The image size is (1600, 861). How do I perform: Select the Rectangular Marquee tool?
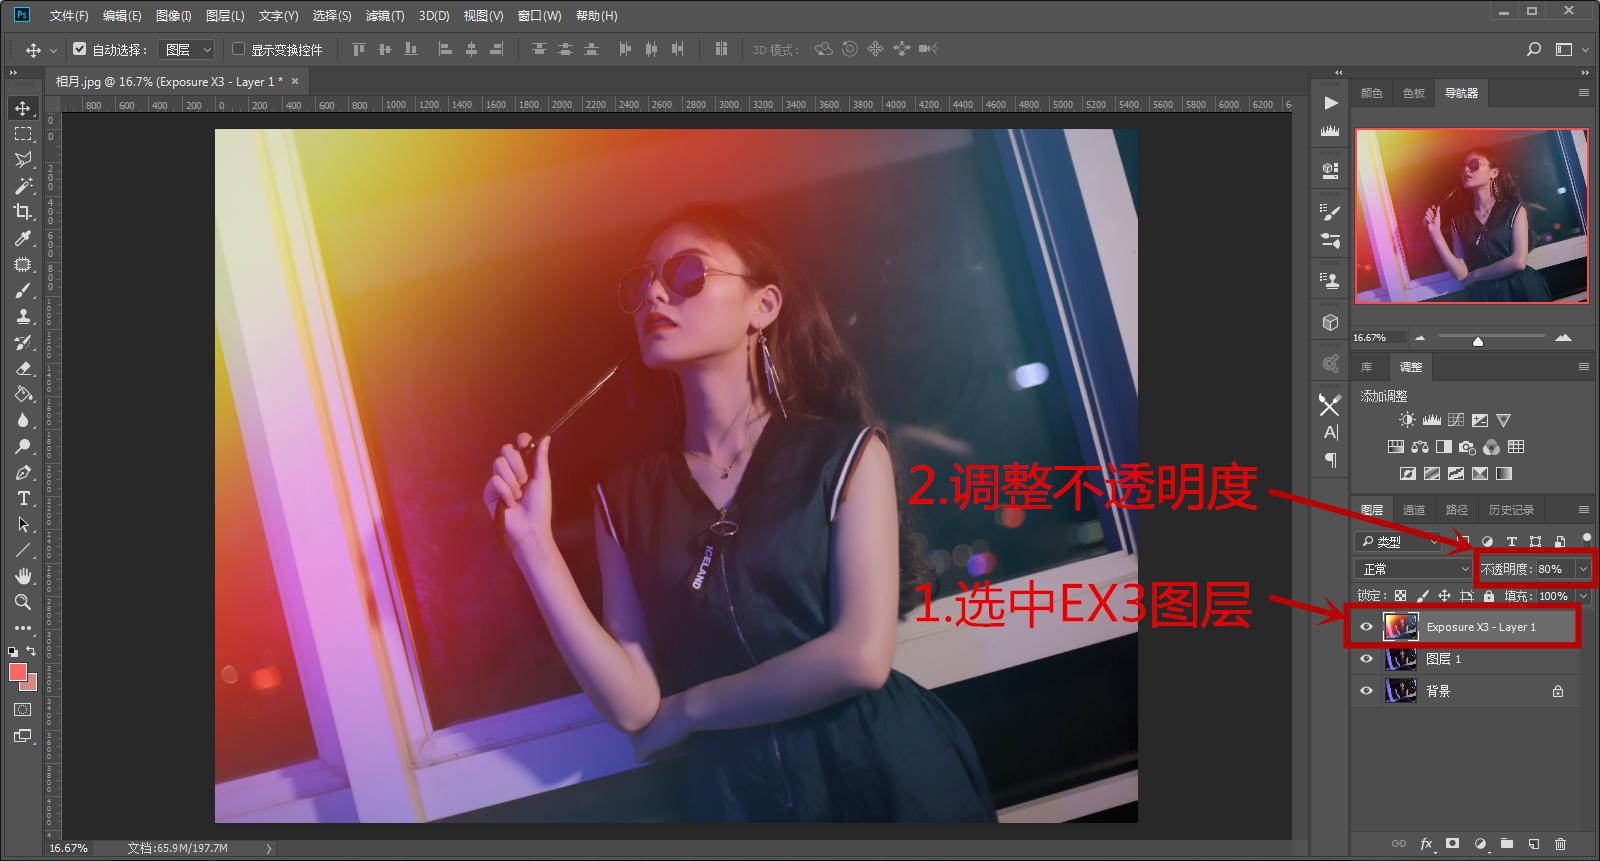tap(23, 134)
